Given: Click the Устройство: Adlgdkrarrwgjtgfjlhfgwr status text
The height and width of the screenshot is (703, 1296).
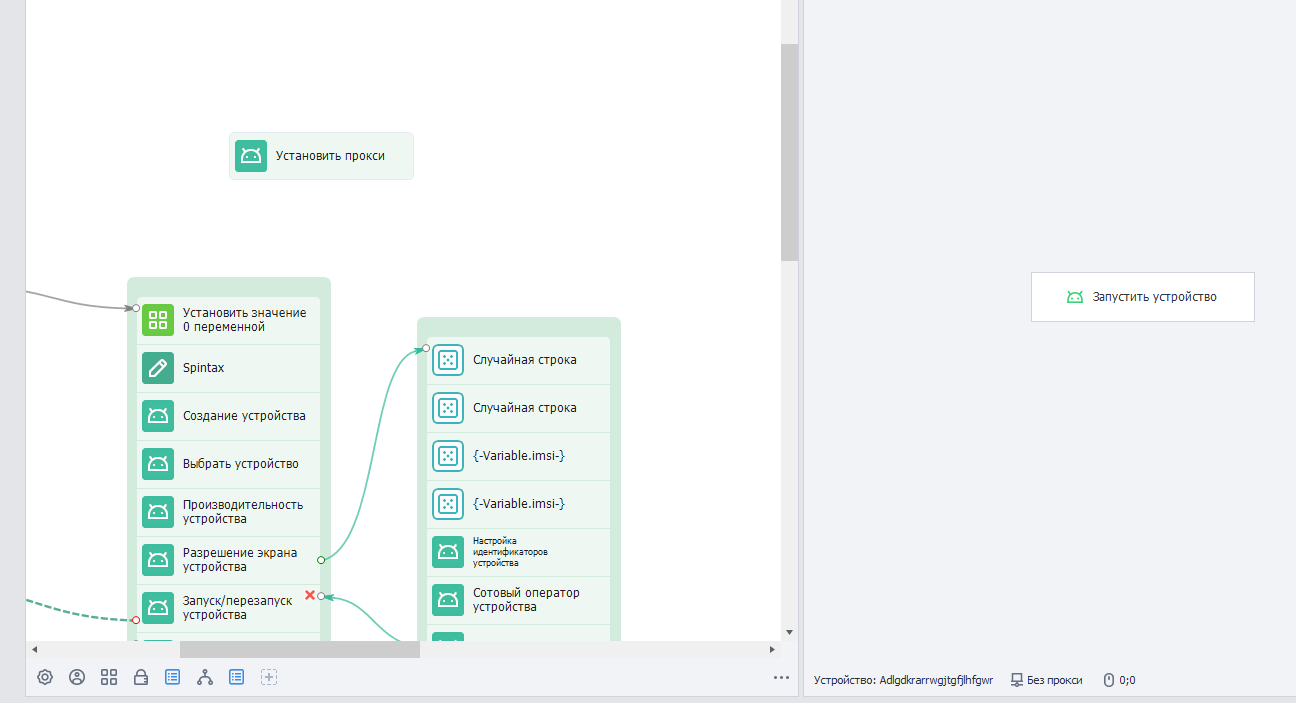Looking at the screenshot, I should (x=903, y=680).
